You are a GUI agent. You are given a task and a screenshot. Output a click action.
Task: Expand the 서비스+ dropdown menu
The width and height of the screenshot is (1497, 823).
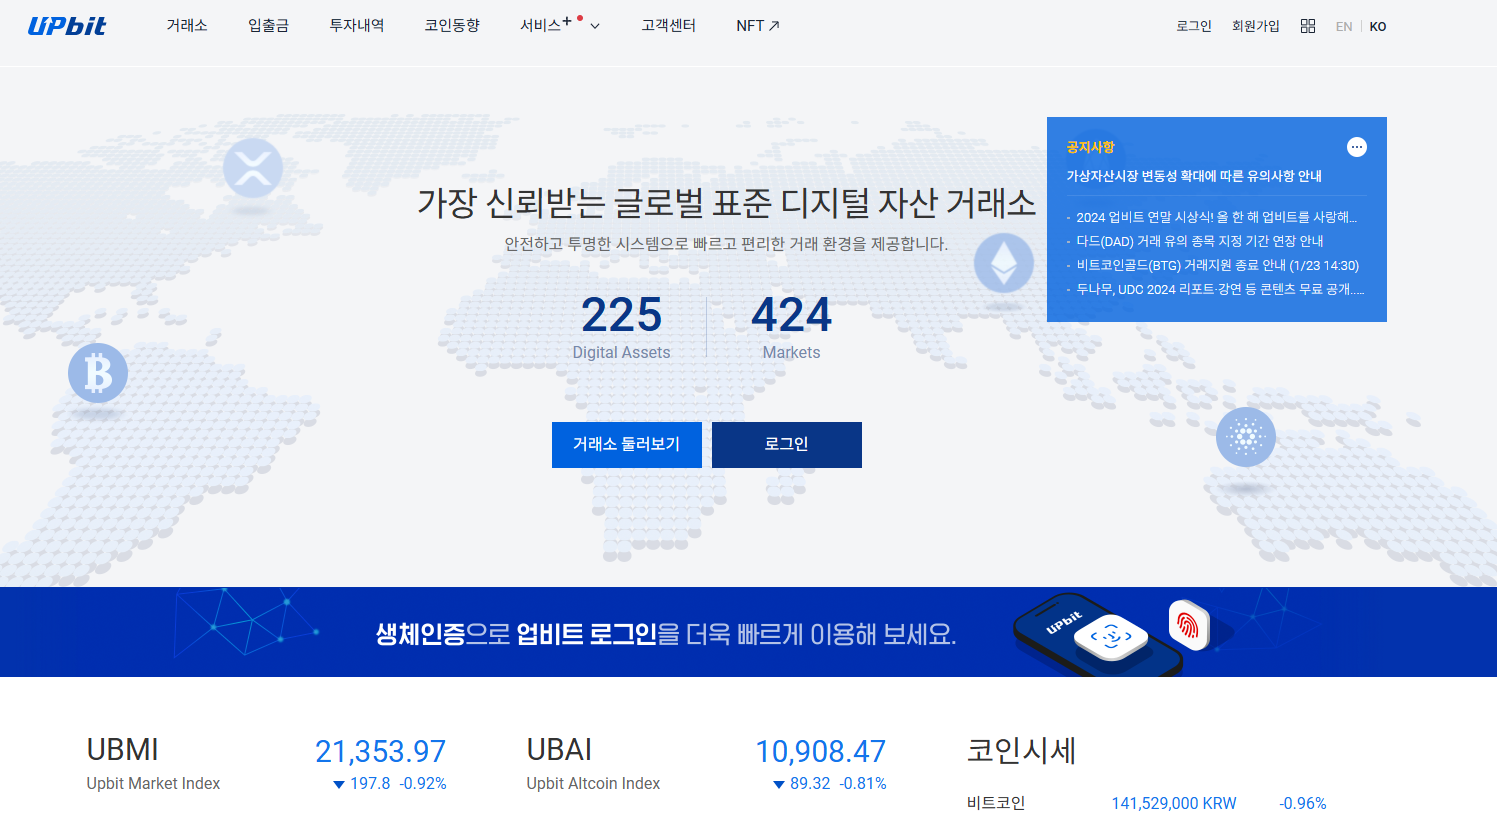[560, 25]
